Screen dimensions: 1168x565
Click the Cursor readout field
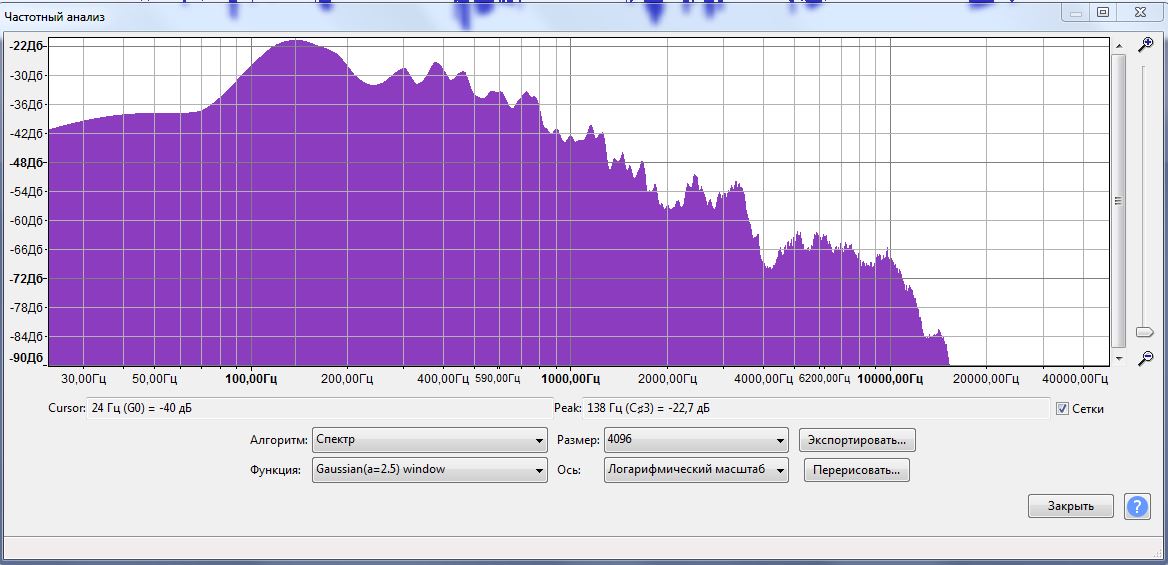pyautogui.click(x=319, y=408)
